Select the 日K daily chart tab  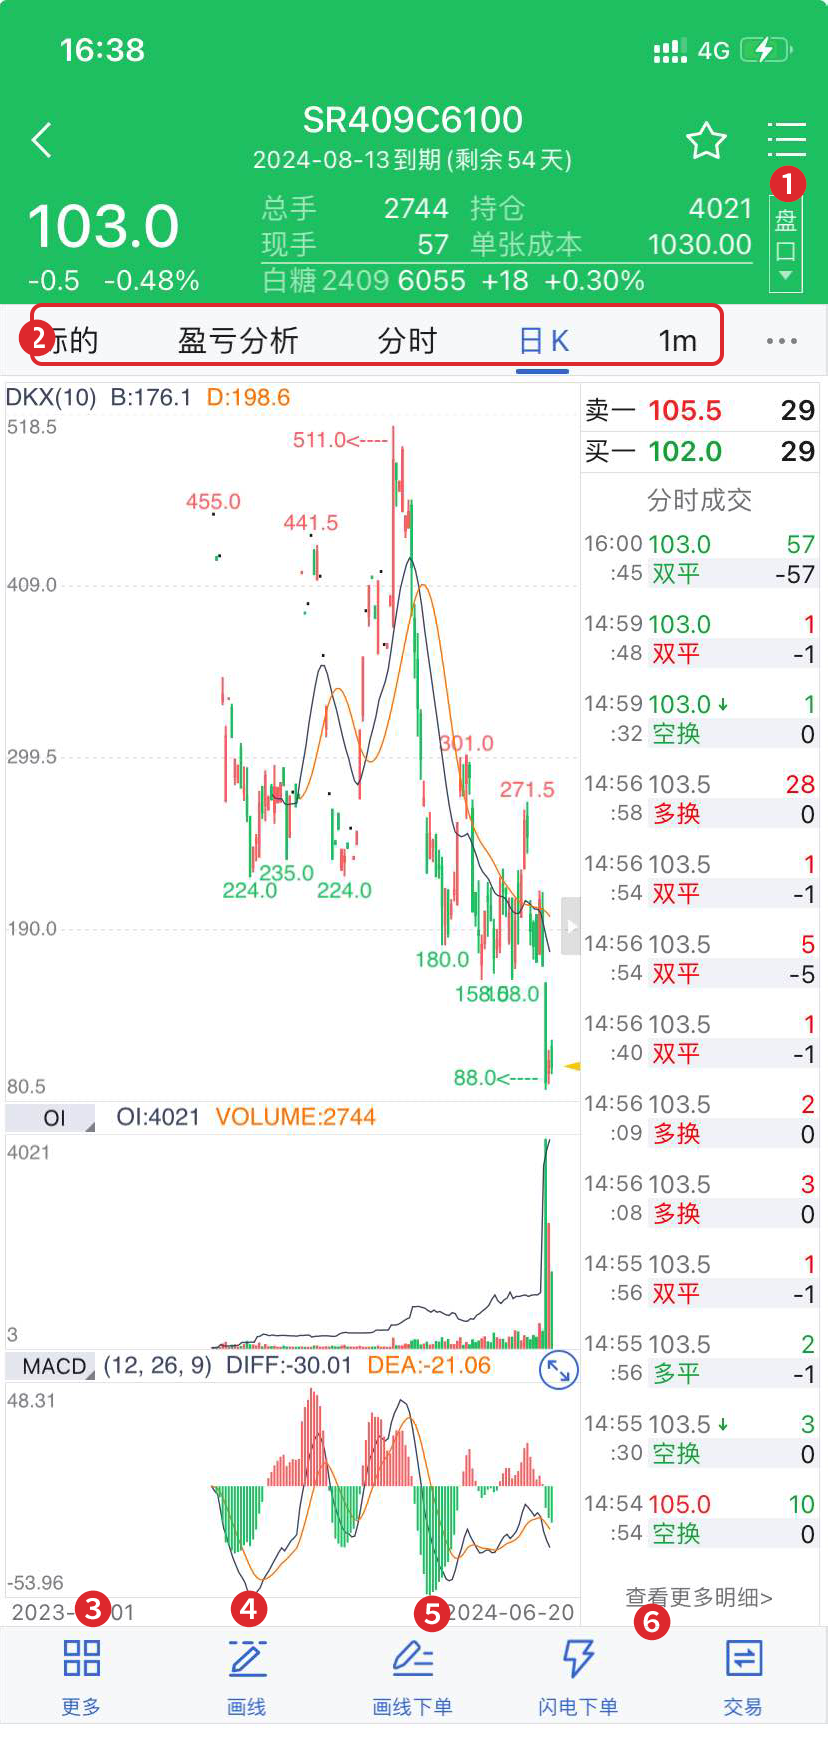(543, 341)
